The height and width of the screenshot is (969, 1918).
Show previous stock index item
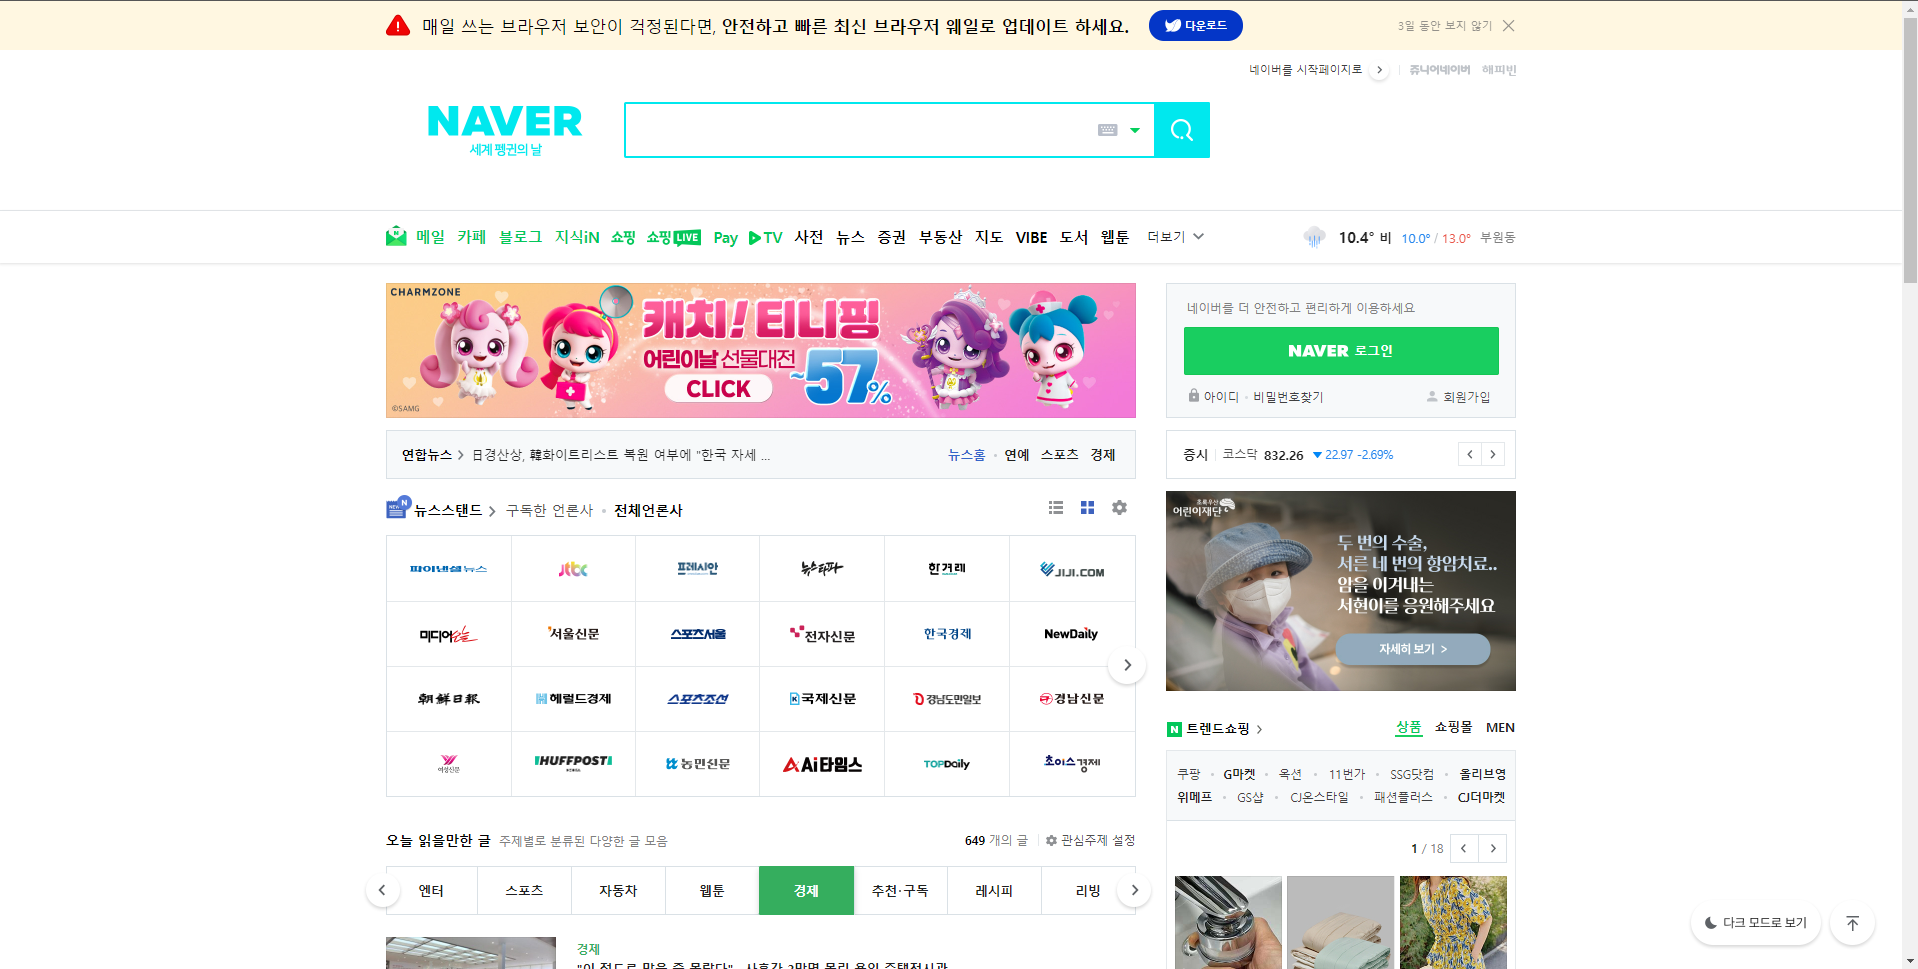pyautogui.click(x=1469, y=455)
